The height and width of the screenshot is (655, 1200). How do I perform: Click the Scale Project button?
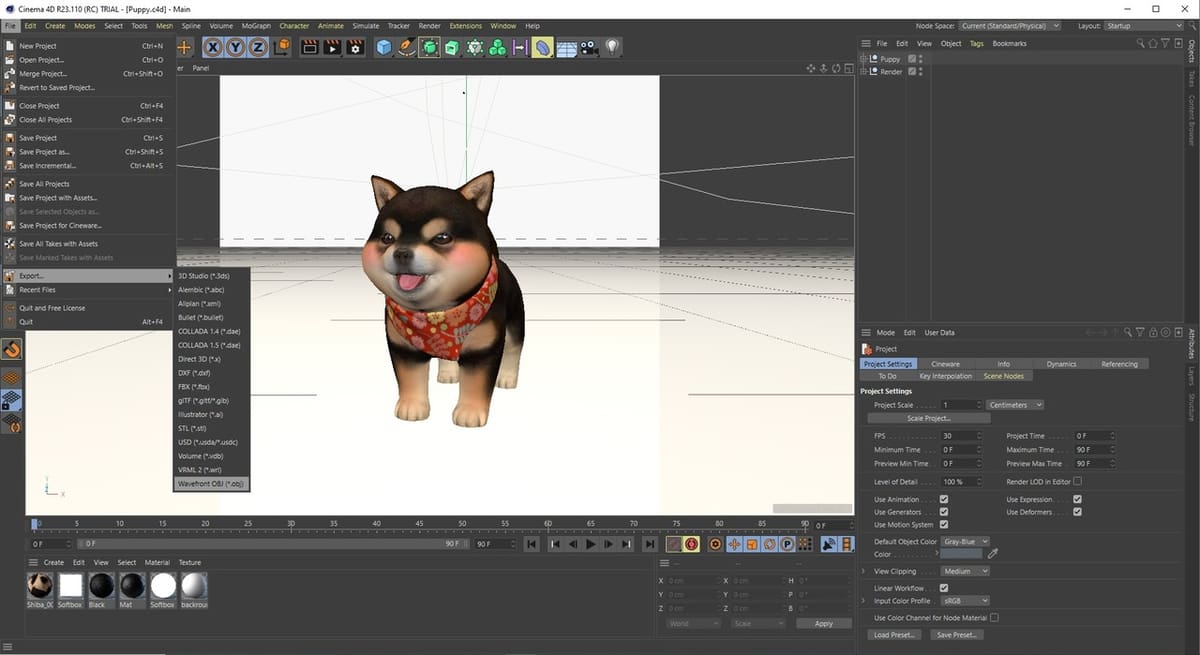928,418
